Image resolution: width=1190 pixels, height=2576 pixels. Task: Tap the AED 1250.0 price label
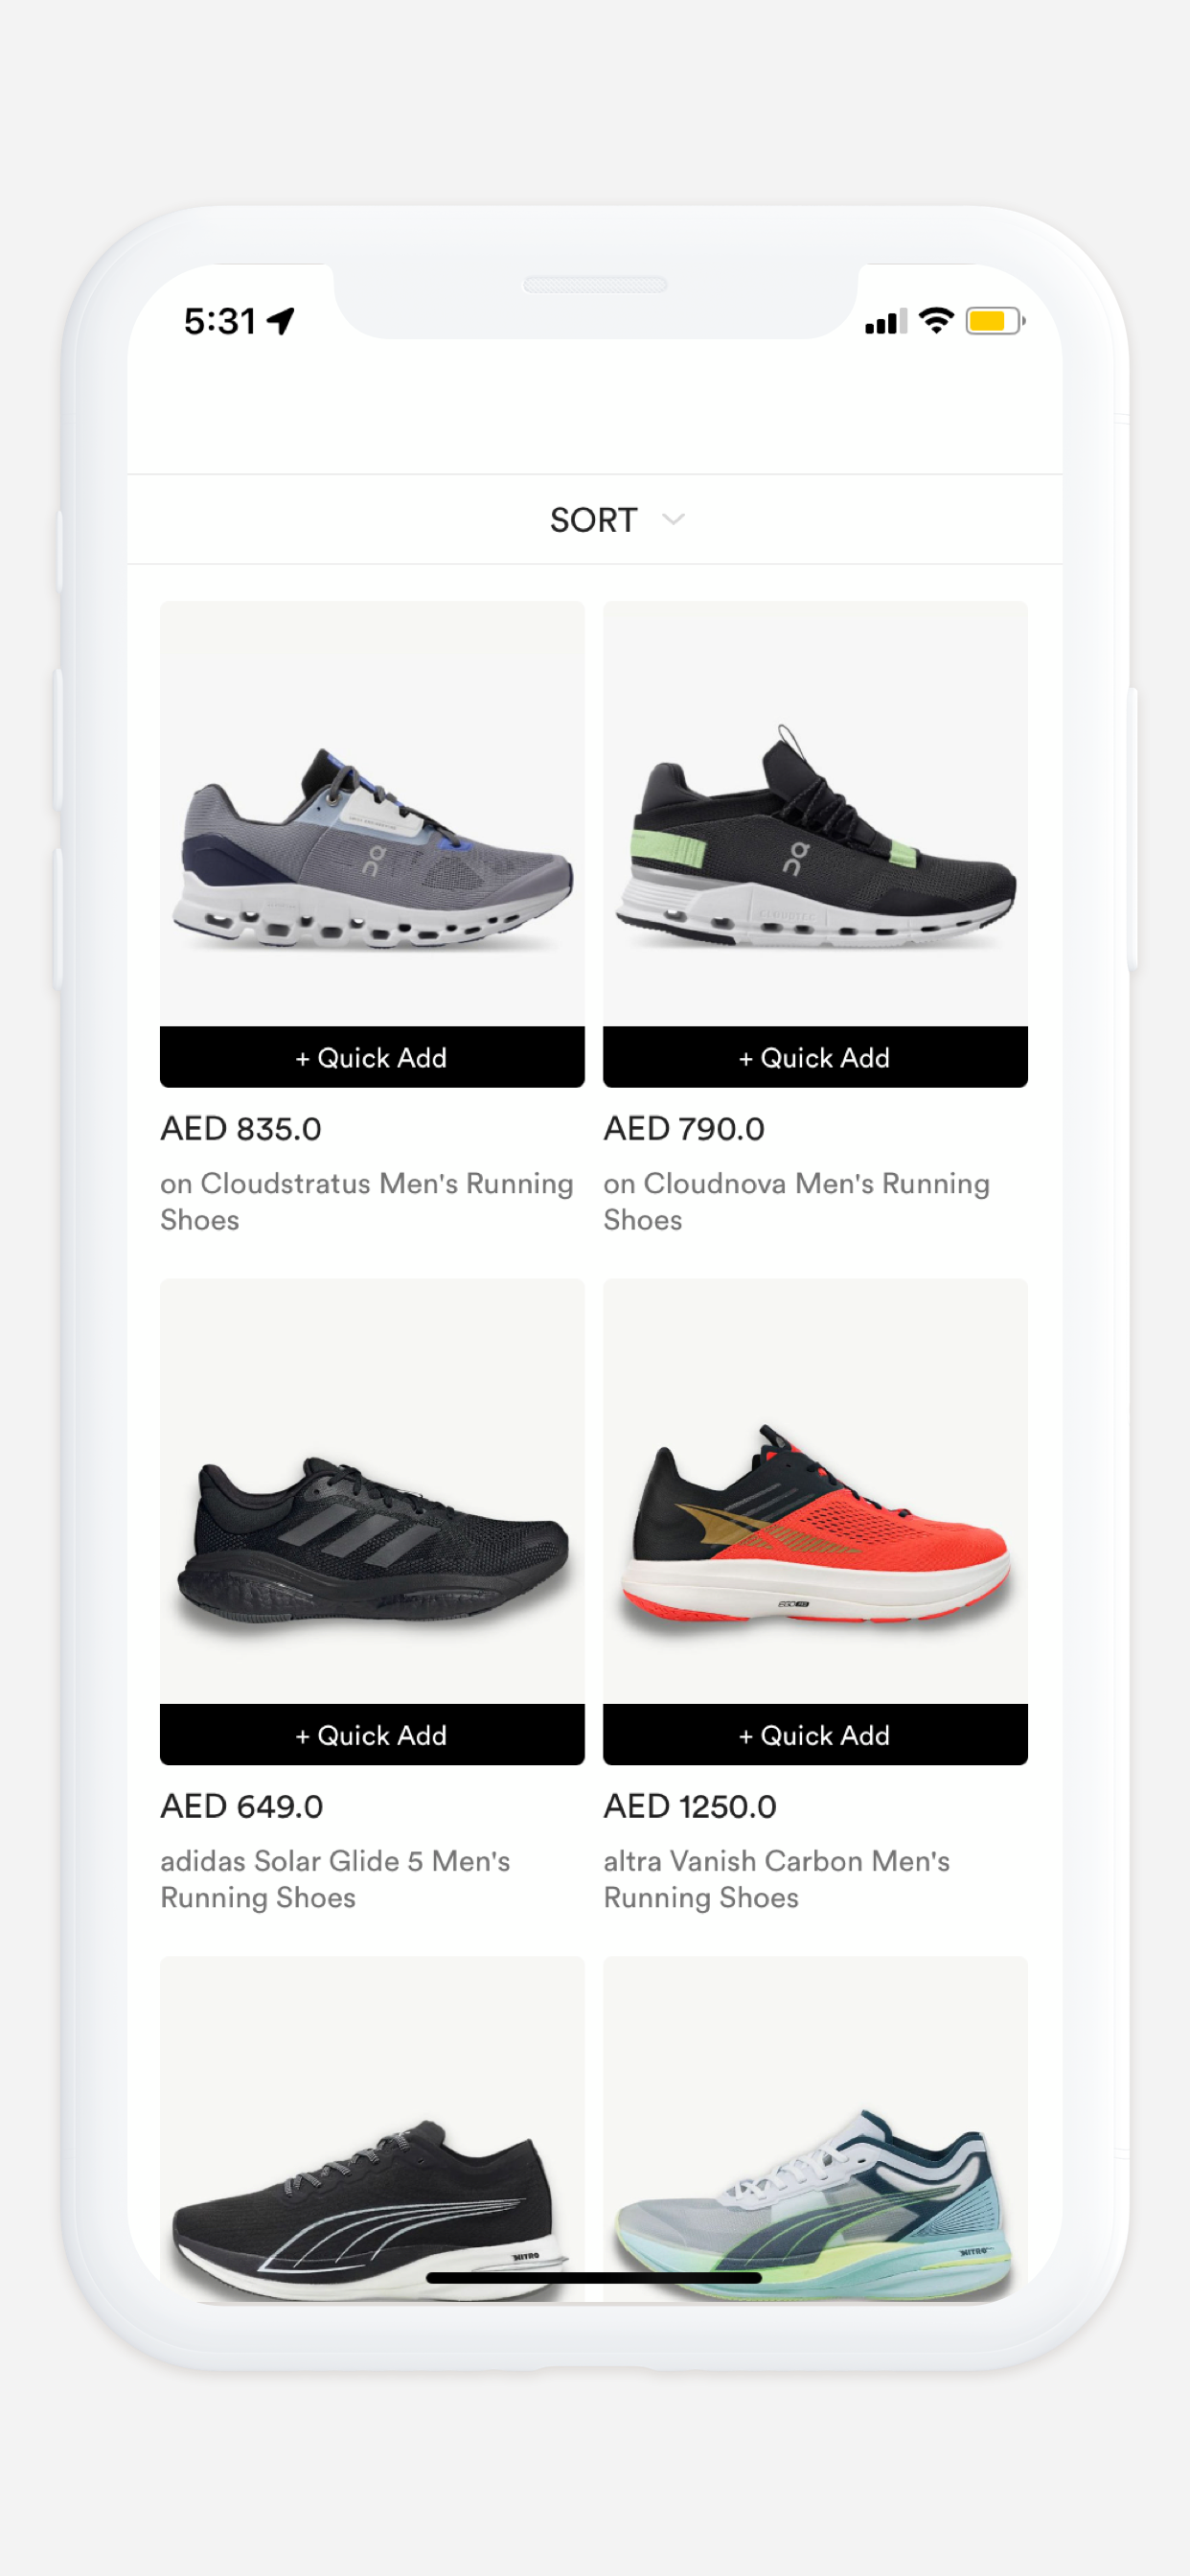(x=690, y=1806)
